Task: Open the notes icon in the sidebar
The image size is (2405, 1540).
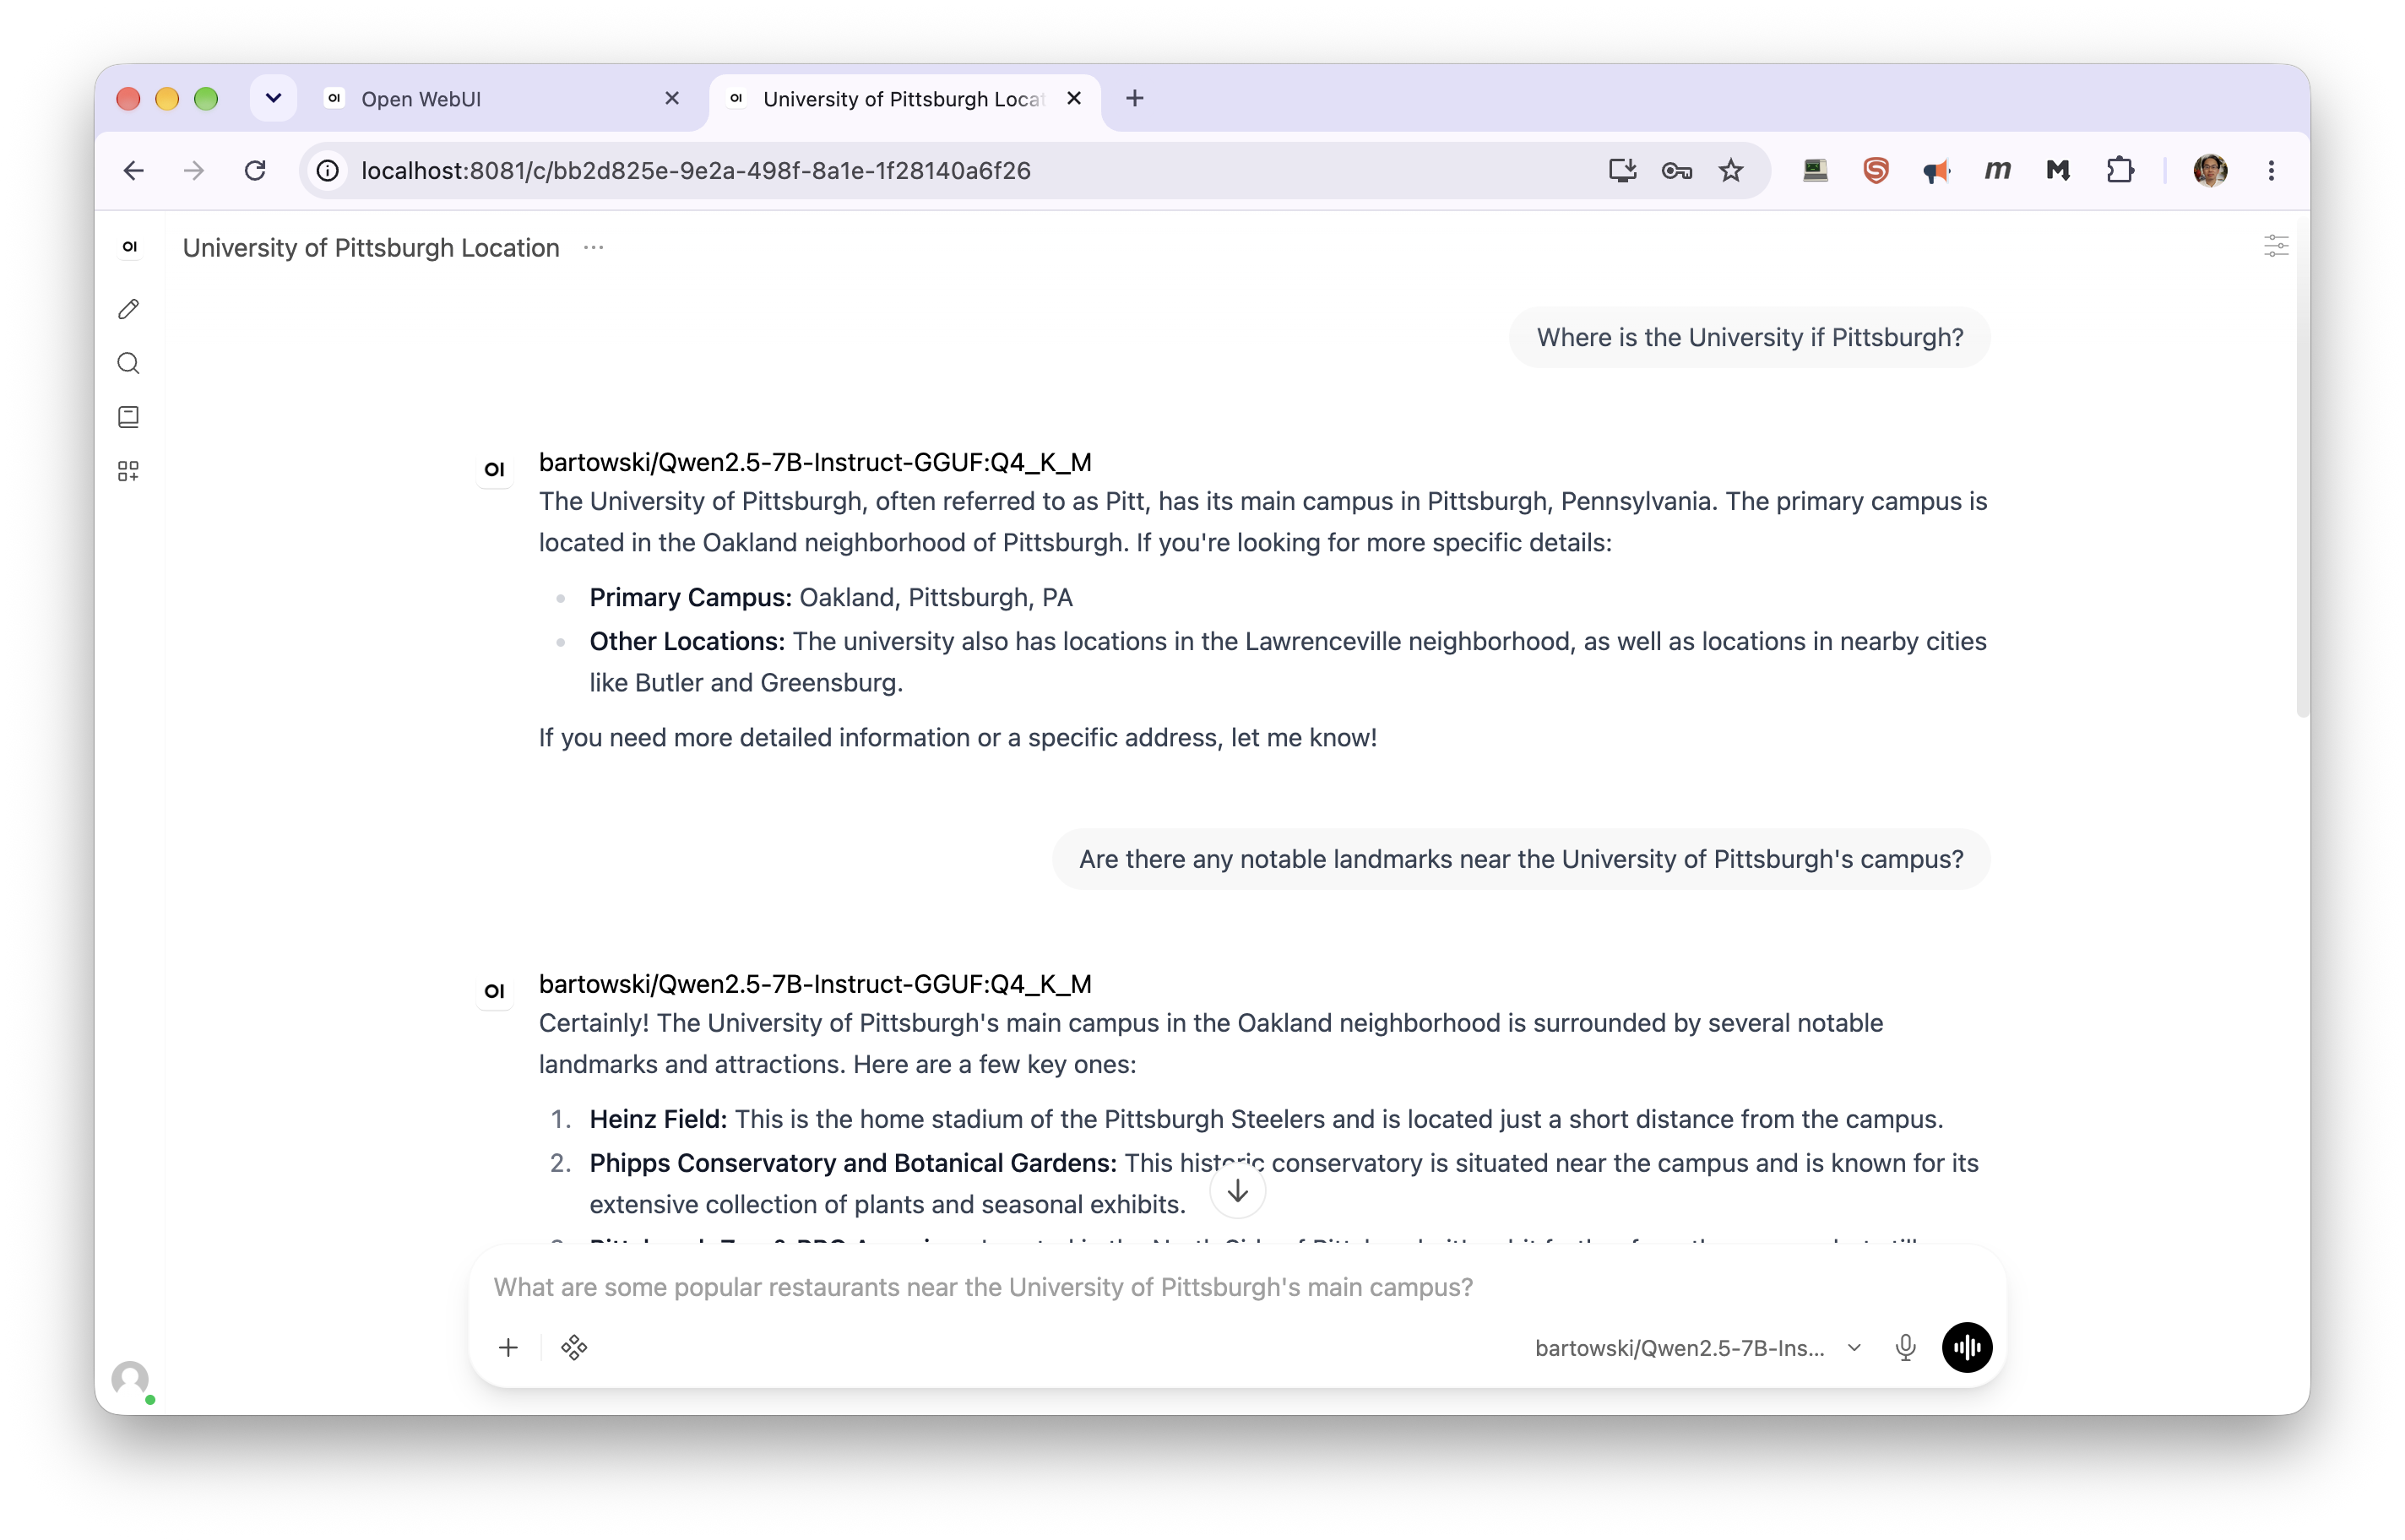Action: 128,417
